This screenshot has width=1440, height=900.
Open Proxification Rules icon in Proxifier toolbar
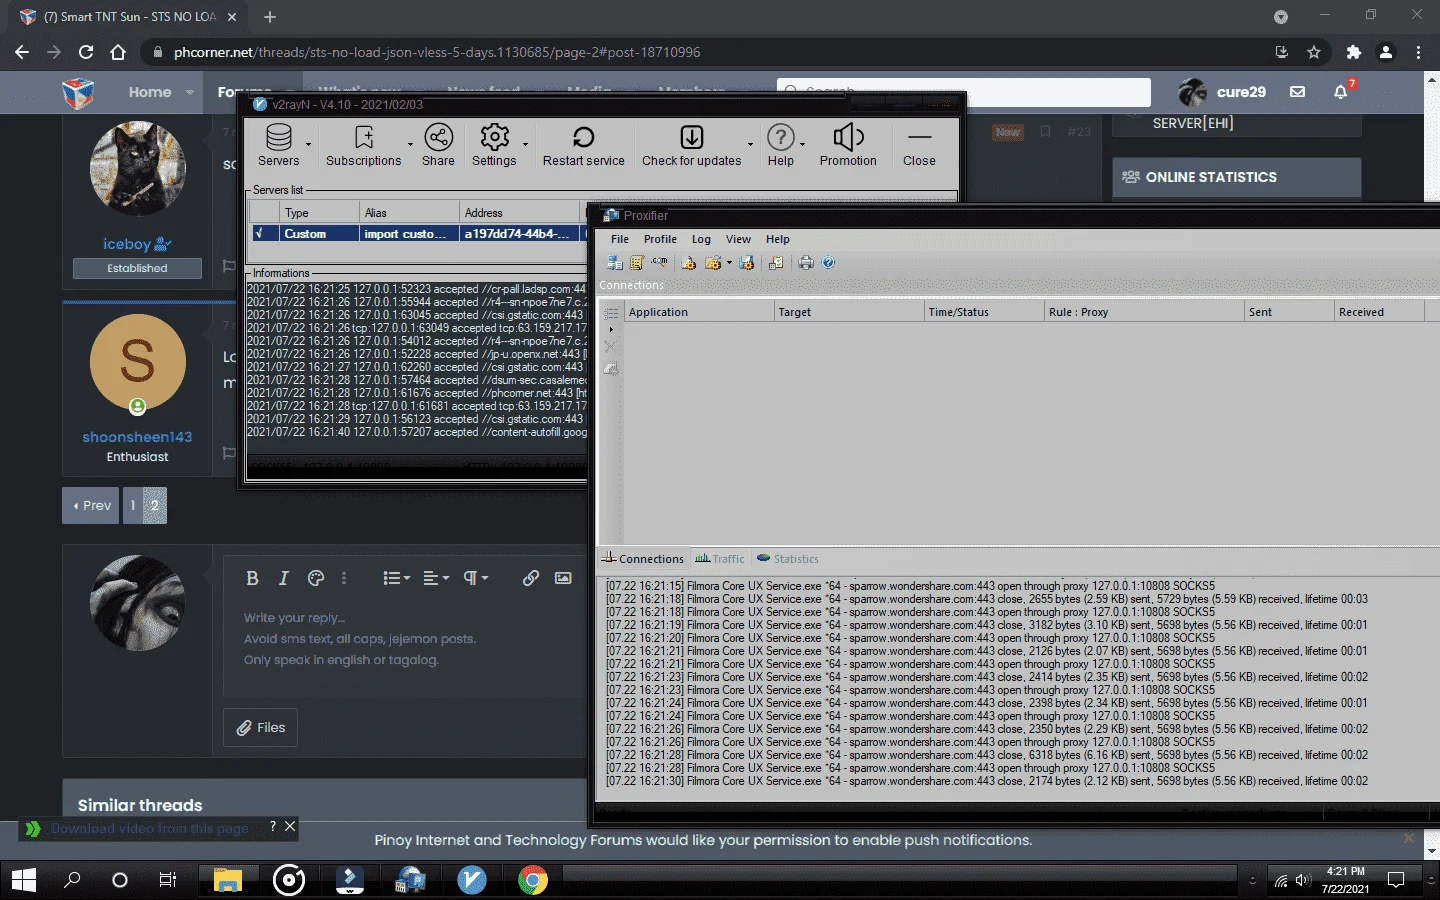636,263
